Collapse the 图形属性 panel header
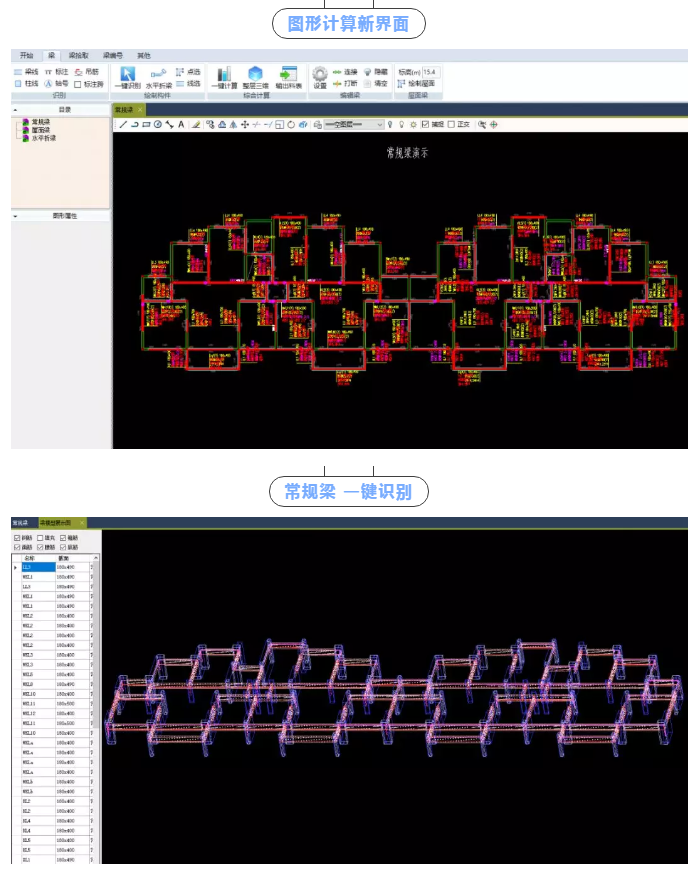Image resolution: width=700 pixels, height=872 pixels. tap(15, 215)
